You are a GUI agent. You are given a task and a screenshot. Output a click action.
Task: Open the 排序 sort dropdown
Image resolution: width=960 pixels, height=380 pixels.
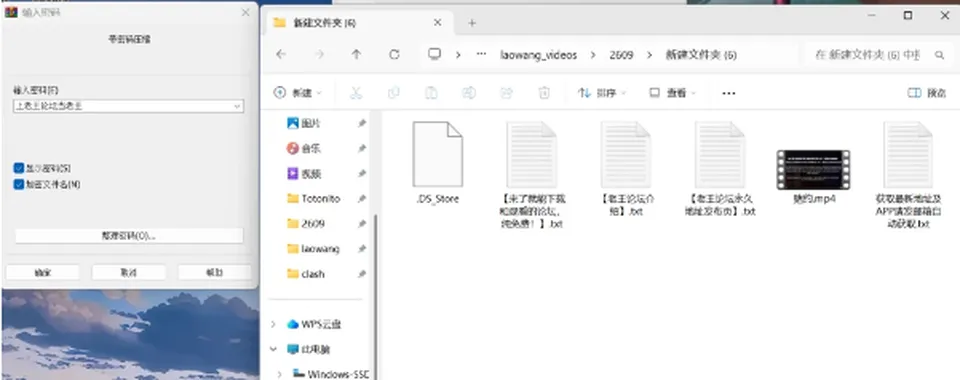[x=602, y=93]
